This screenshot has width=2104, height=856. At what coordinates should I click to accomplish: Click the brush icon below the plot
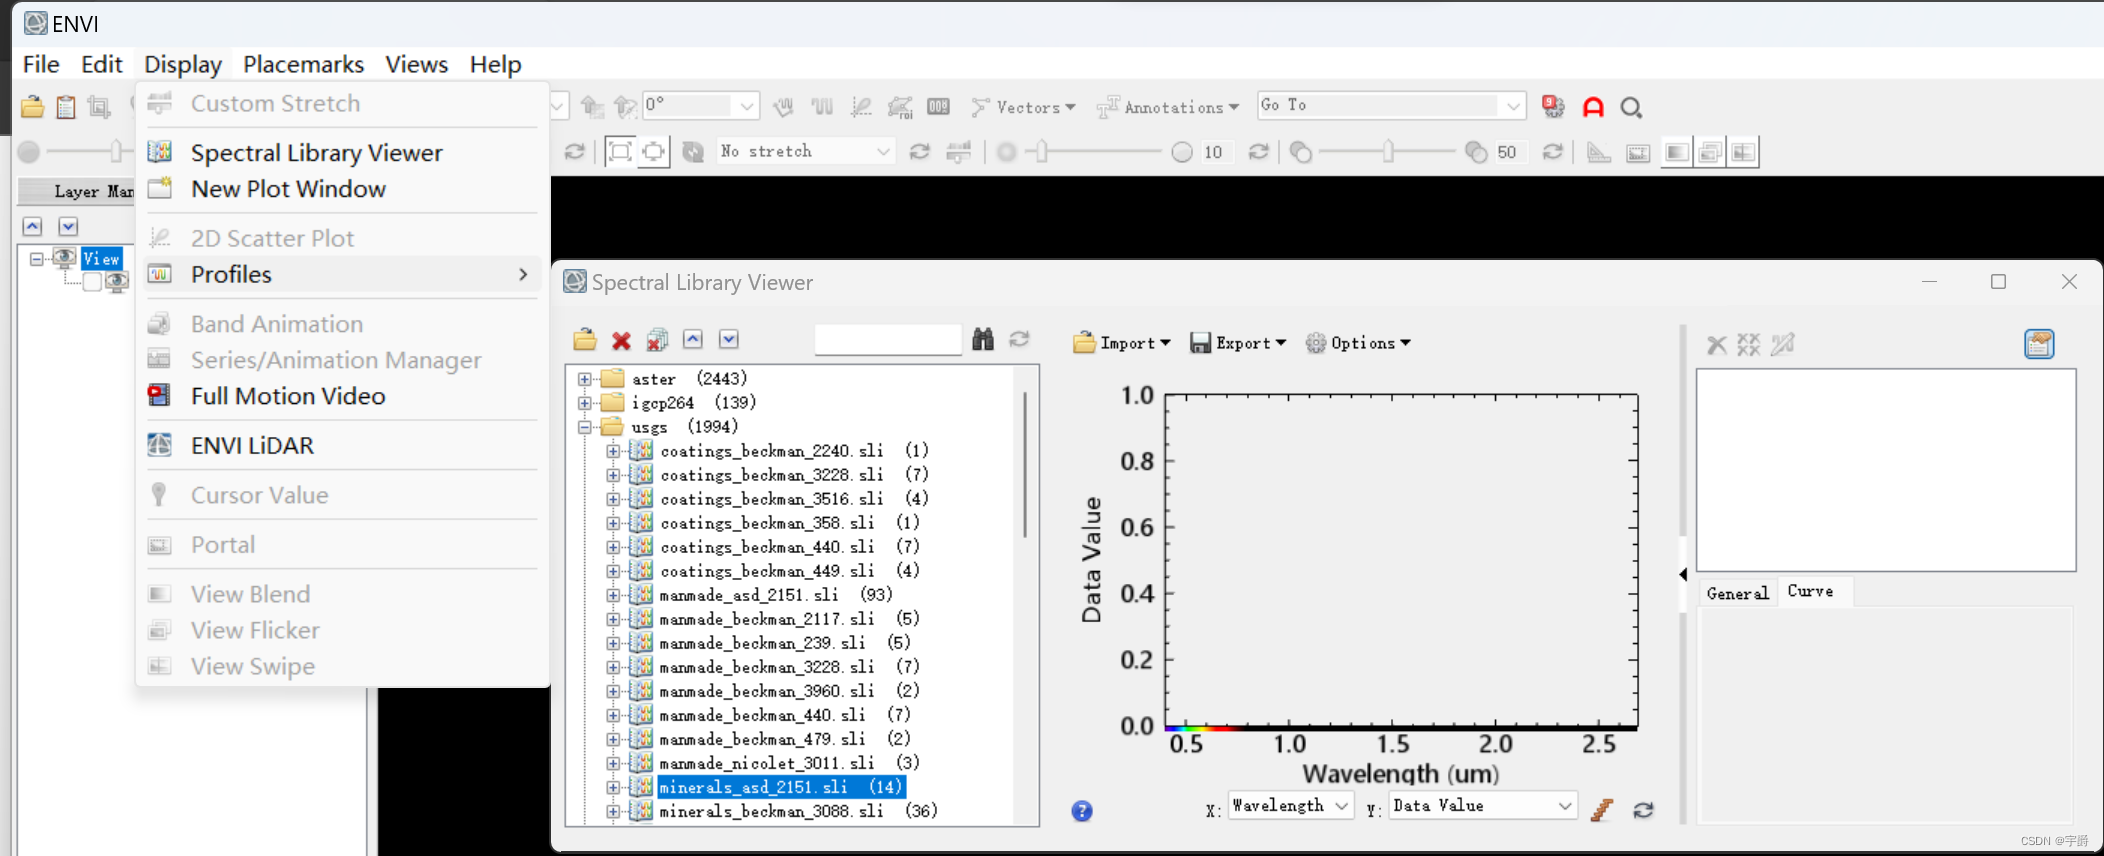[1602, 810]
